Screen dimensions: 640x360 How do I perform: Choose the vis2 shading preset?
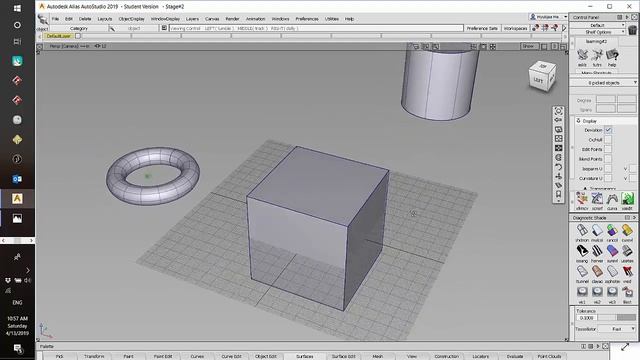597,292
